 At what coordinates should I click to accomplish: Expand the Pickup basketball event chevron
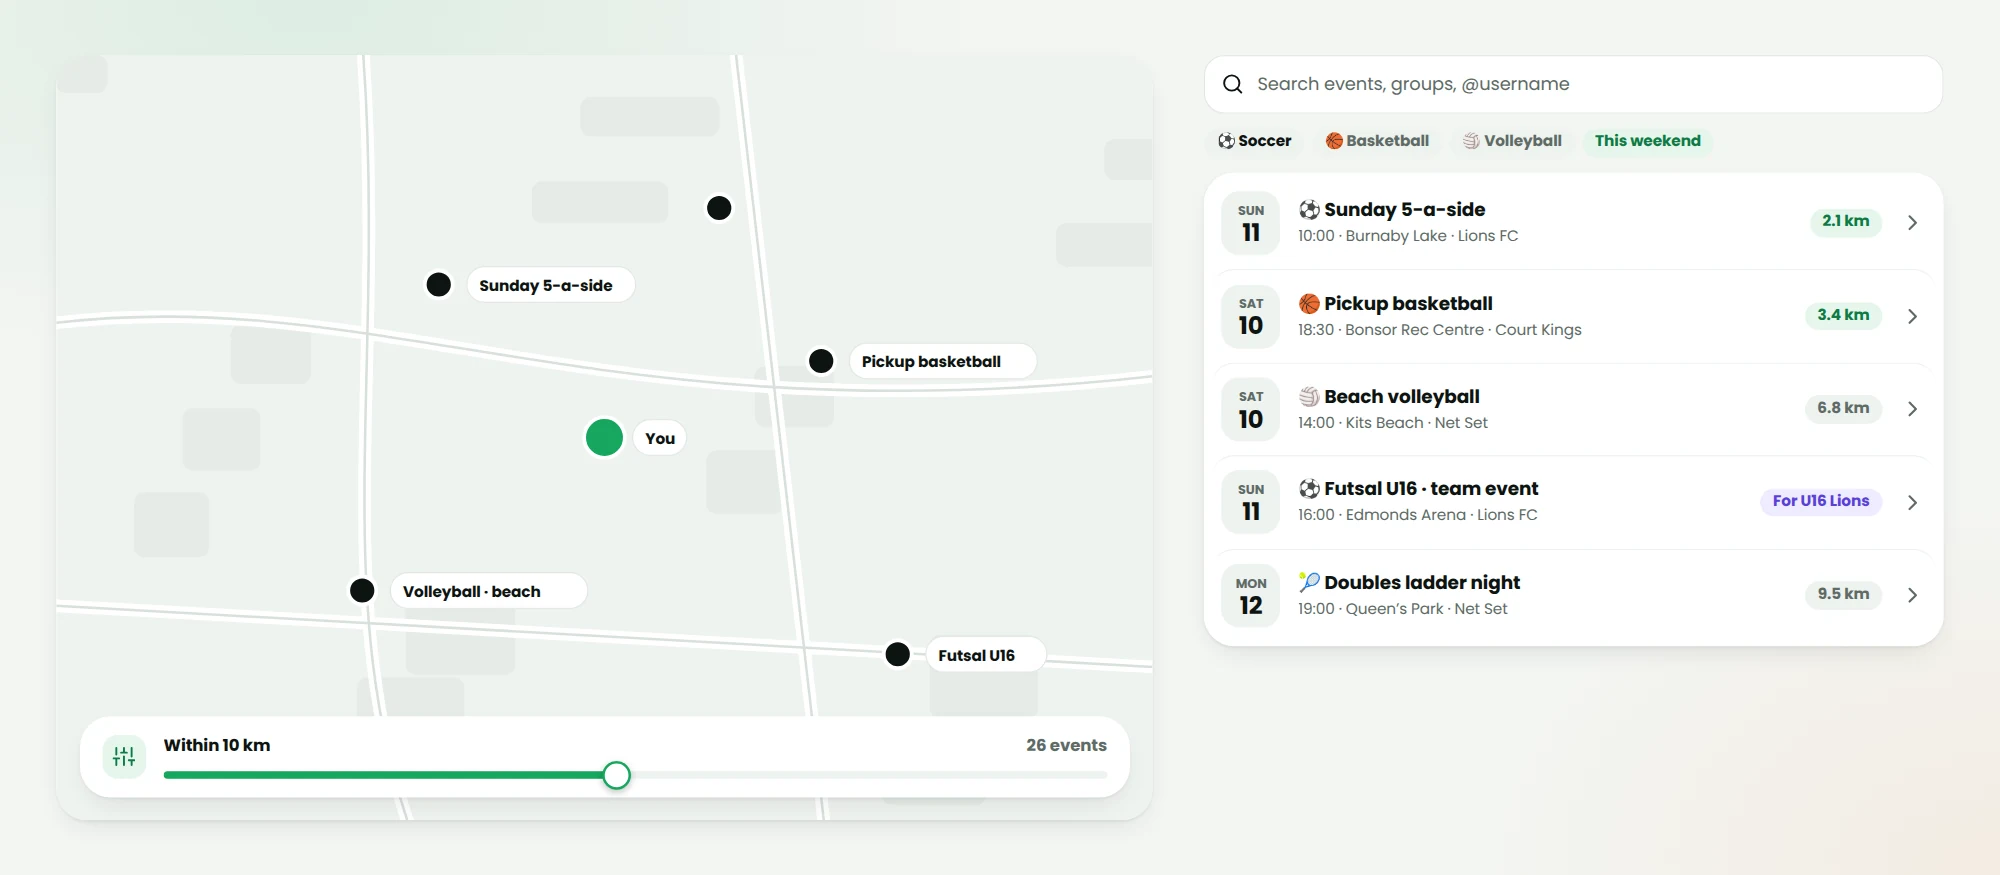pyautogui.click(x=1912, y=316)
